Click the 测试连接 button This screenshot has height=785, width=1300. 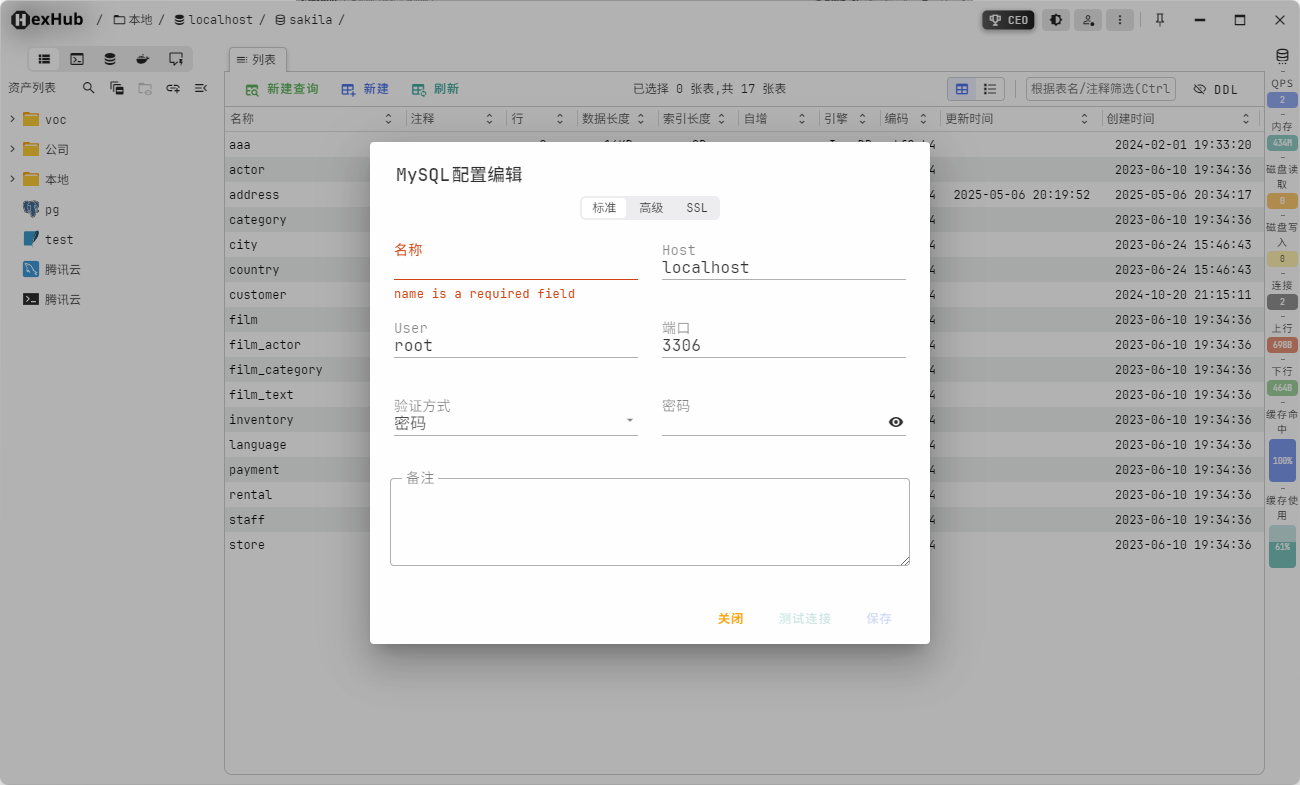point(803,618)
